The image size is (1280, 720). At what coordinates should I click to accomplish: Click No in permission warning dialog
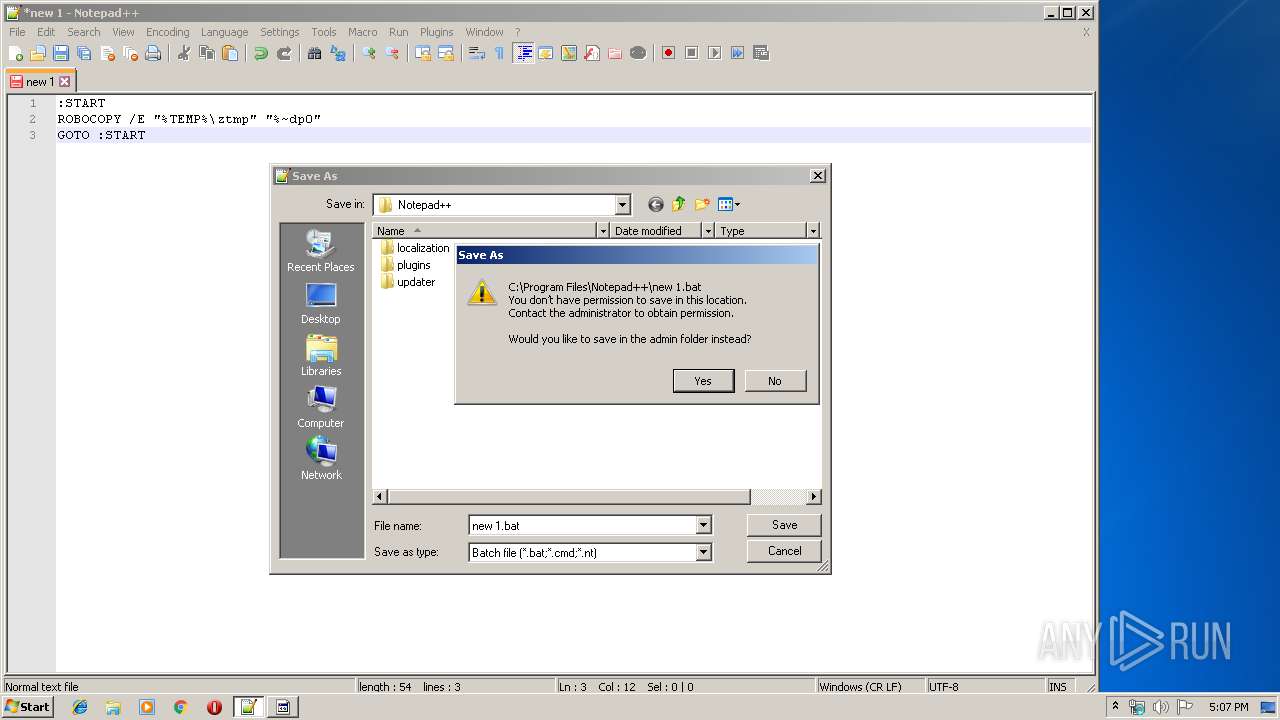pyautogui.click(x=775, y=381)
